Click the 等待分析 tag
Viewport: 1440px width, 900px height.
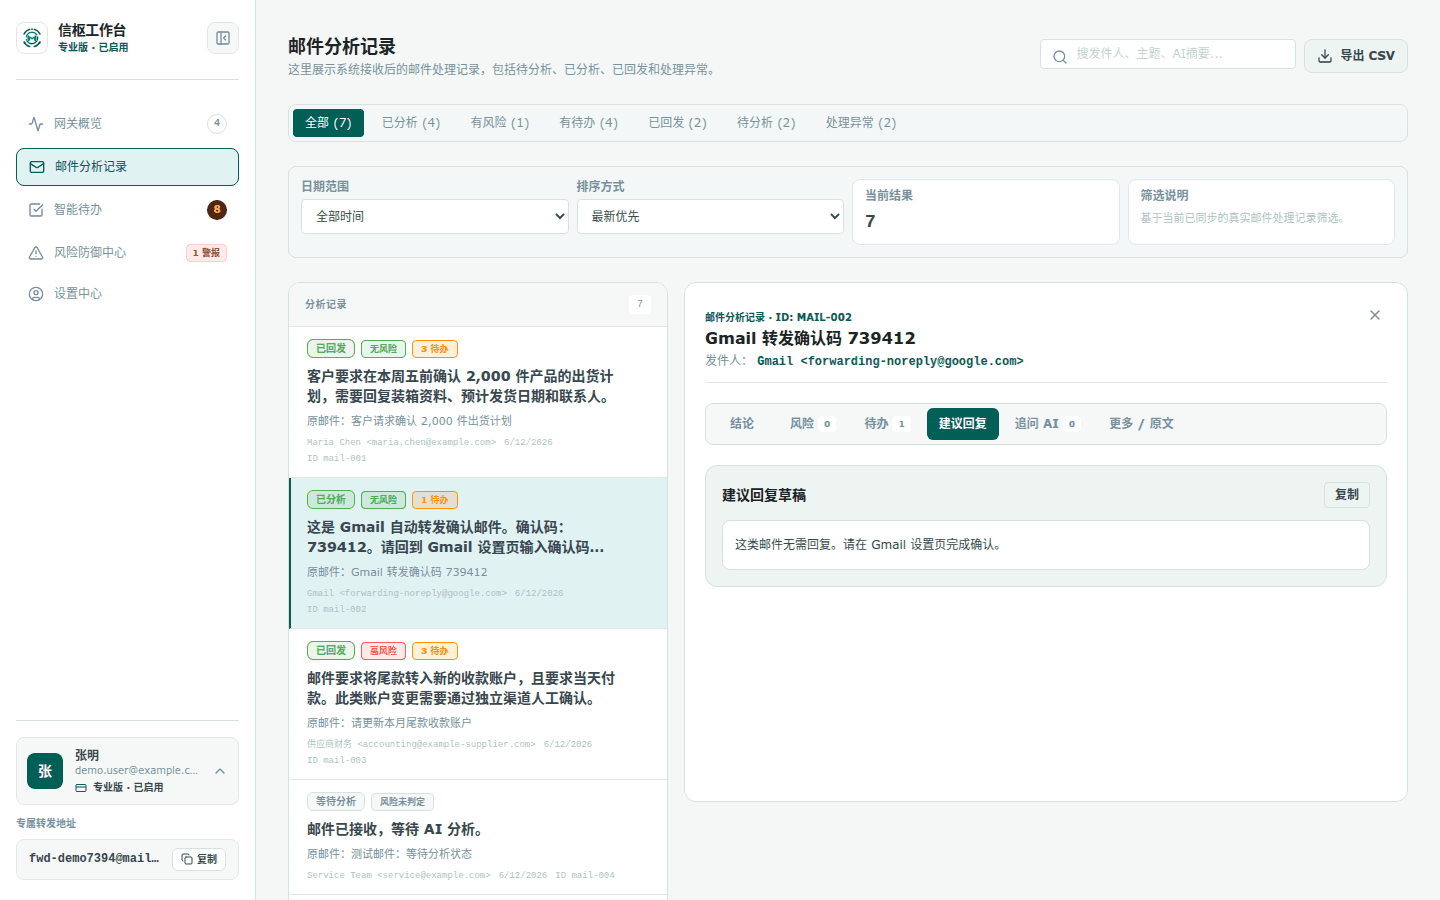pos(336,802)
